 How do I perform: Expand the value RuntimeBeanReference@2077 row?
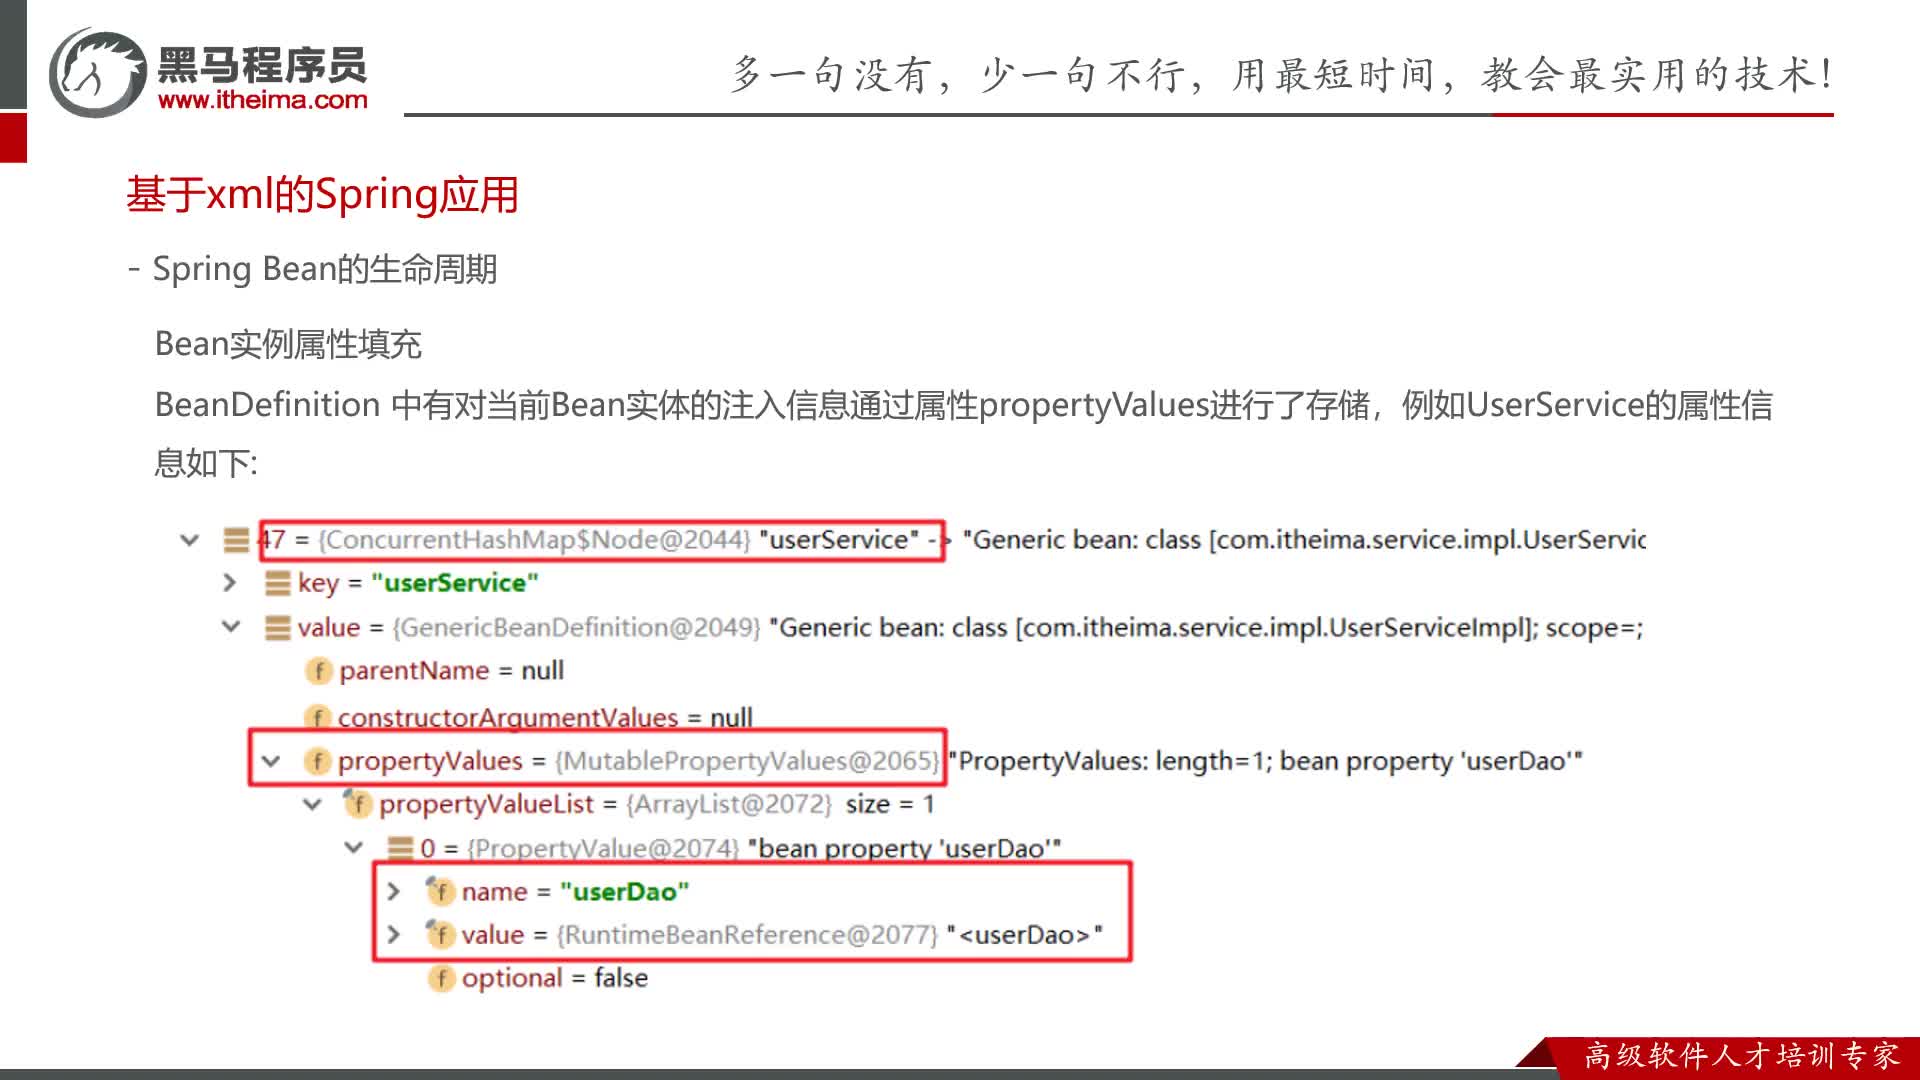point(394,934)
